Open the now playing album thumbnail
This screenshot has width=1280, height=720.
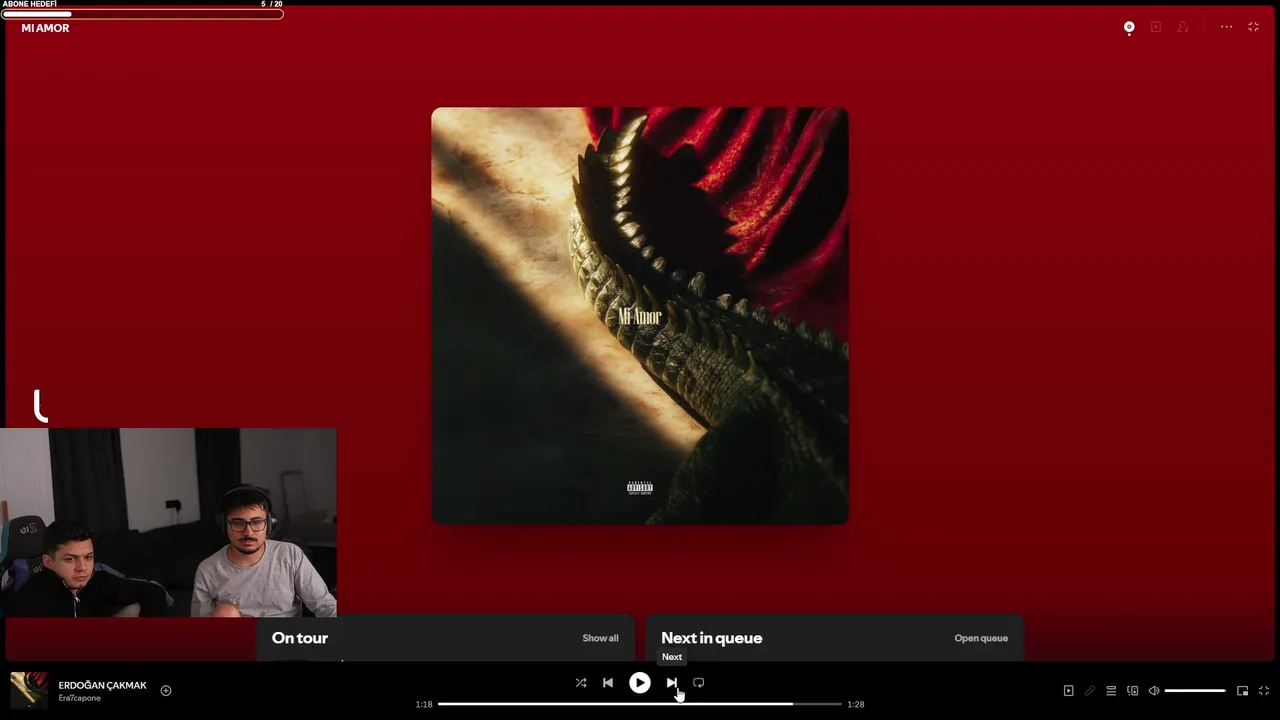[x=29, y=691]
